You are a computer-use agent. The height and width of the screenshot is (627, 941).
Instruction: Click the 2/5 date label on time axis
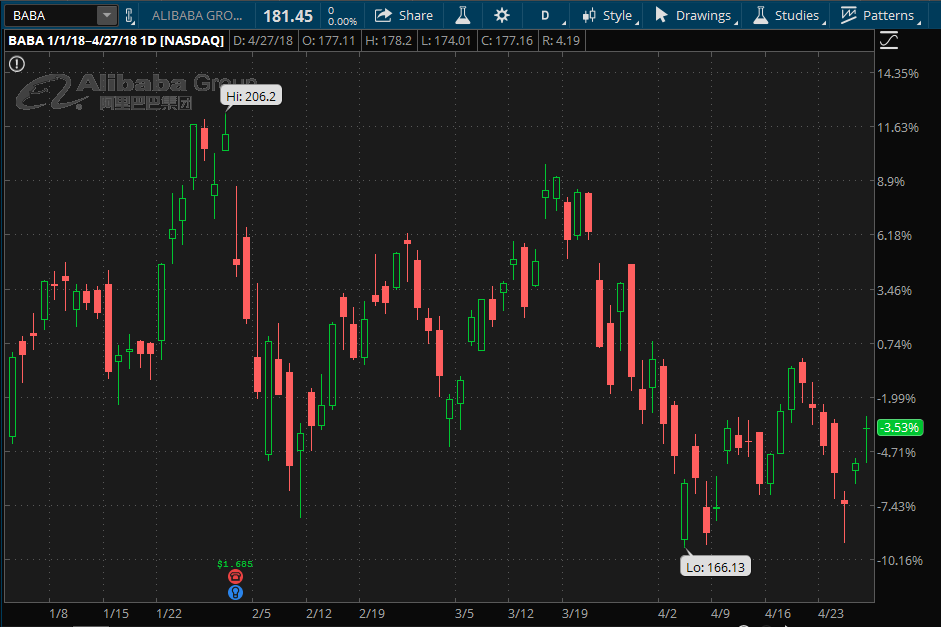[x=261, y=614]
